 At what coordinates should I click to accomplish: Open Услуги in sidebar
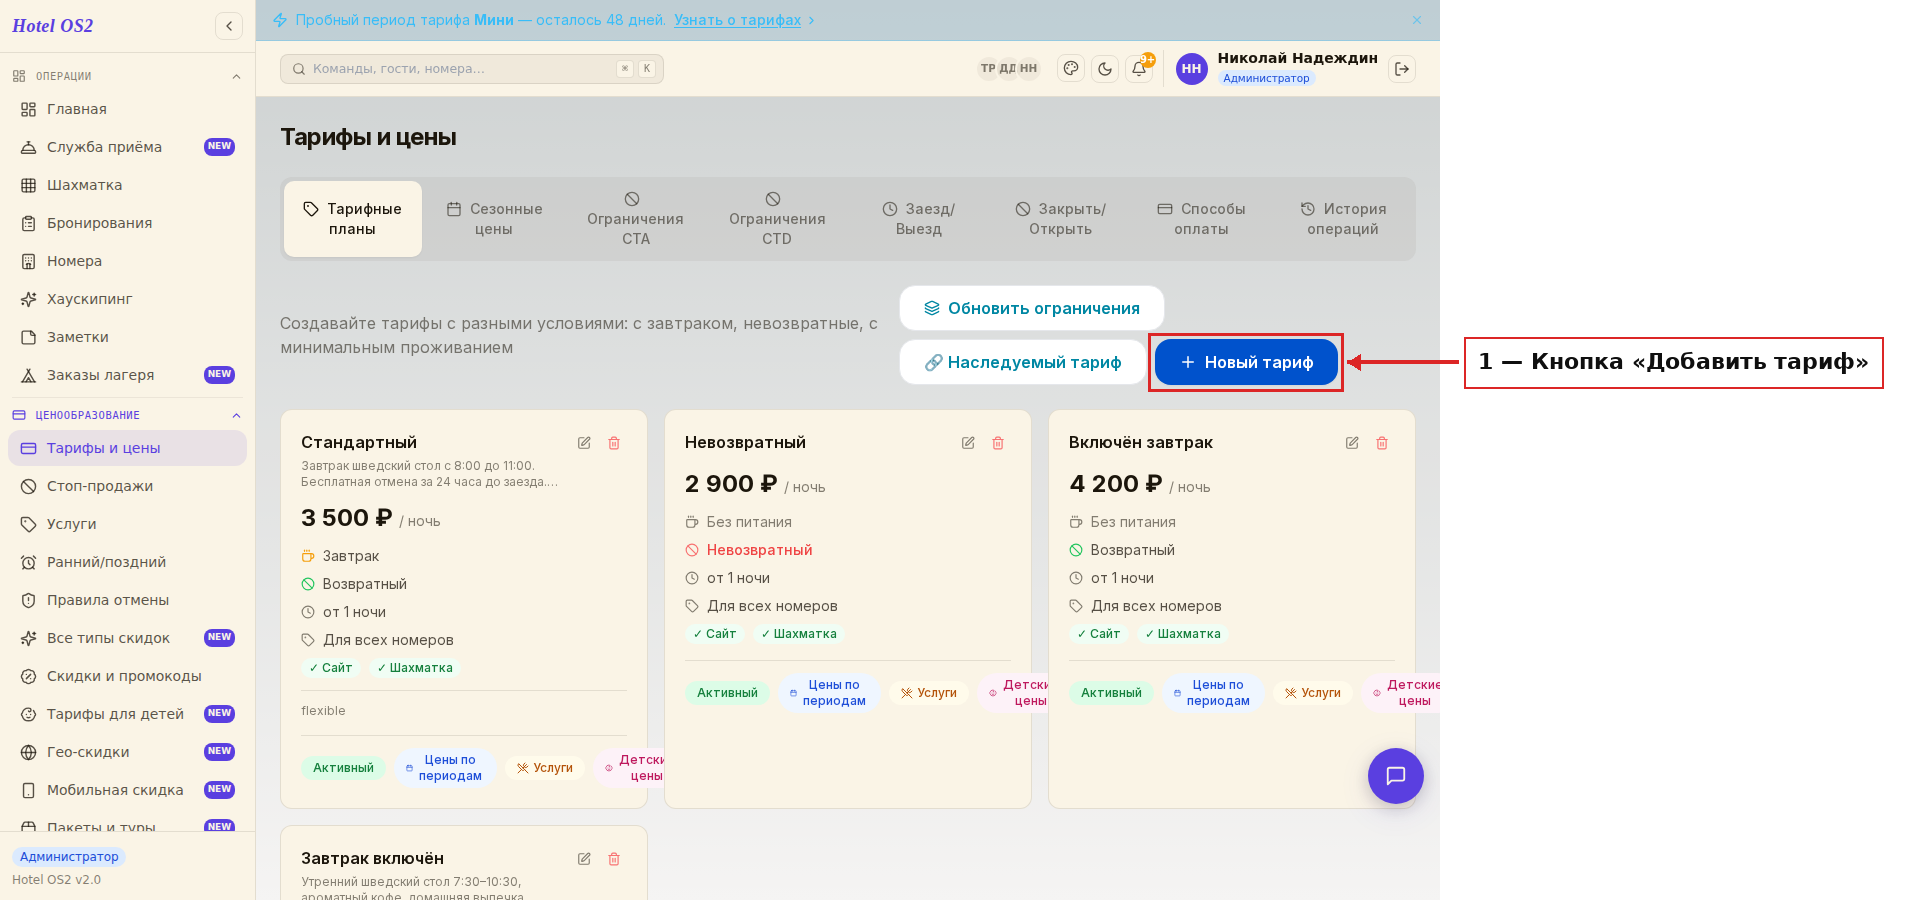(x=127, y=524)
